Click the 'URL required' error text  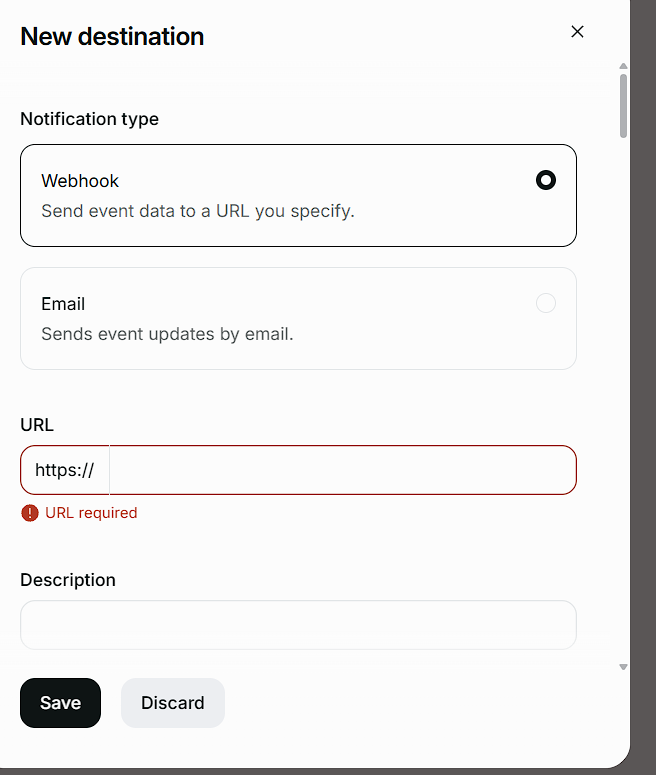[91, 513]
